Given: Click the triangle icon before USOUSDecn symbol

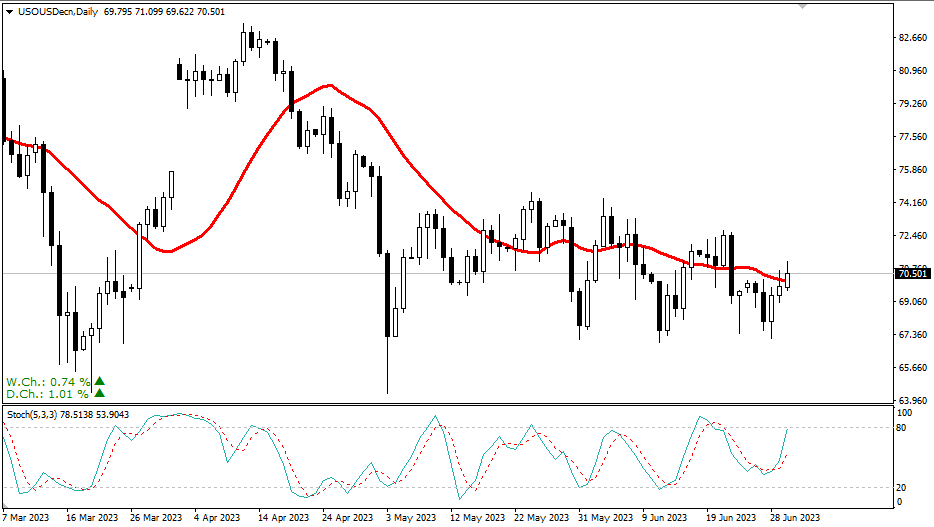Looking at the screenshot, I should [x=10, y=12].
